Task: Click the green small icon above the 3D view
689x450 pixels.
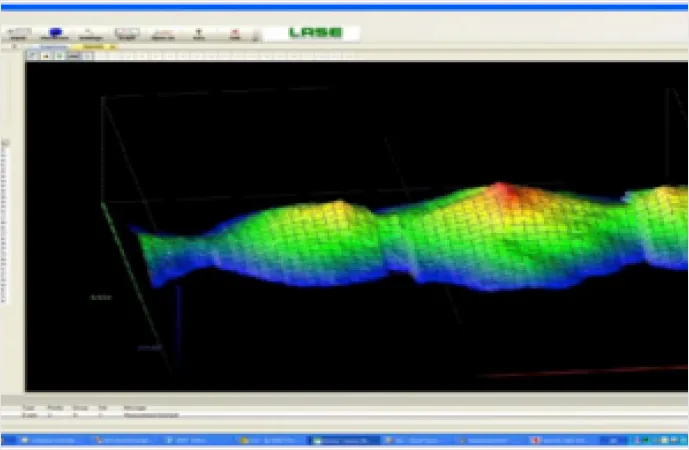Action: coord(60,56)
